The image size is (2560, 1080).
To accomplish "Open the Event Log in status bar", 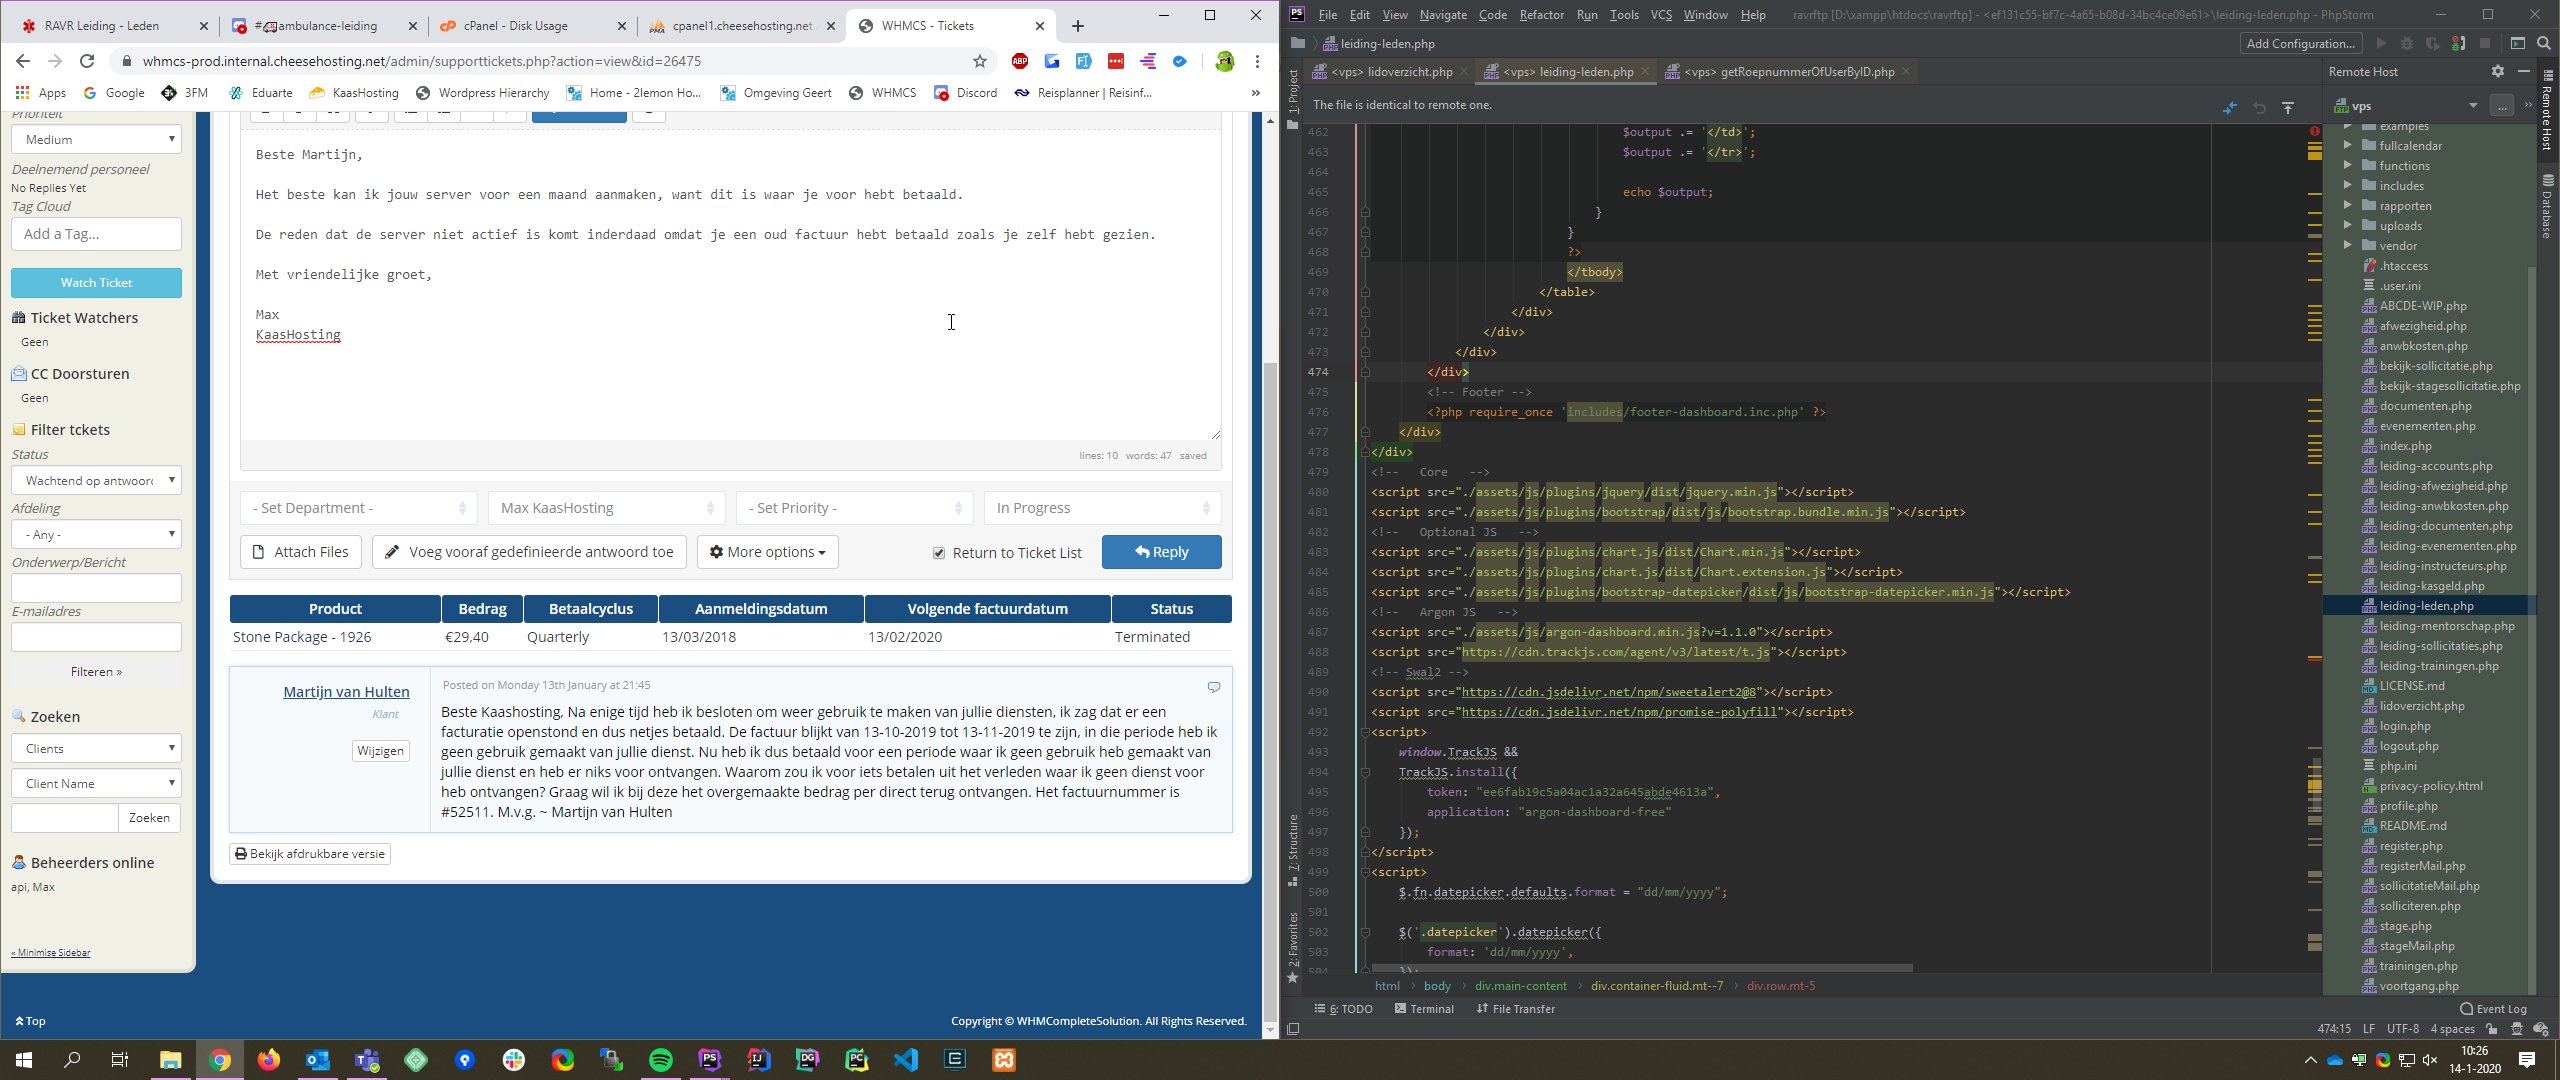I will [x=2493, y=1009].
